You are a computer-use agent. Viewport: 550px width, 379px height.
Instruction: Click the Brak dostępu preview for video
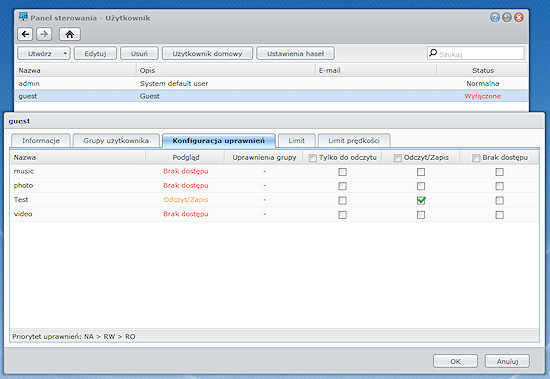[x=186, y=214]
